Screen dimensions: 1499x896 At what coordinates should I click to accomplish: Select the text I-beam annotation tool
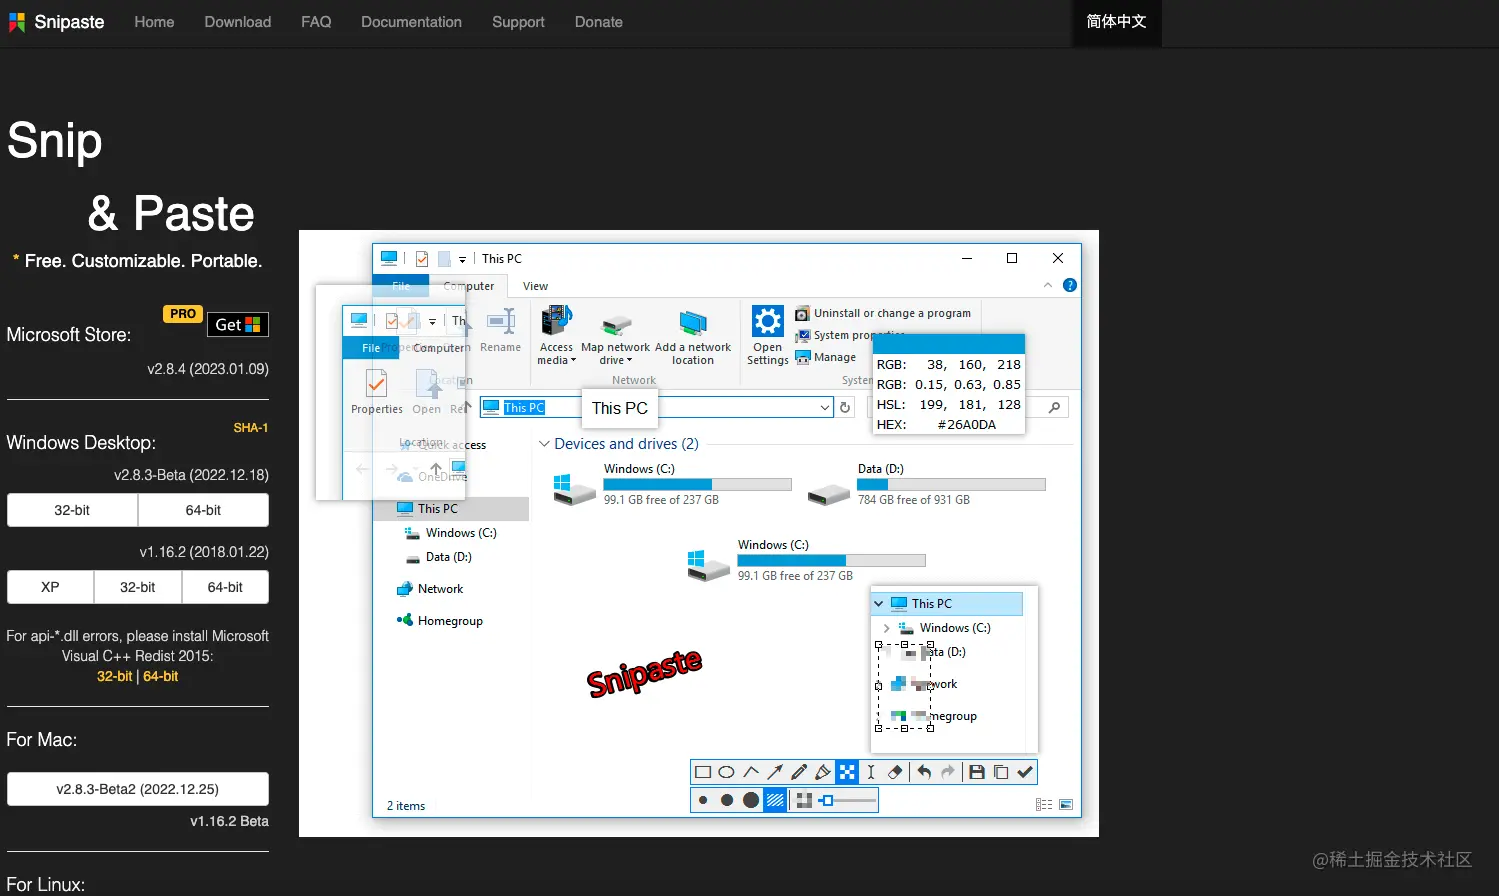pos(871,772)
